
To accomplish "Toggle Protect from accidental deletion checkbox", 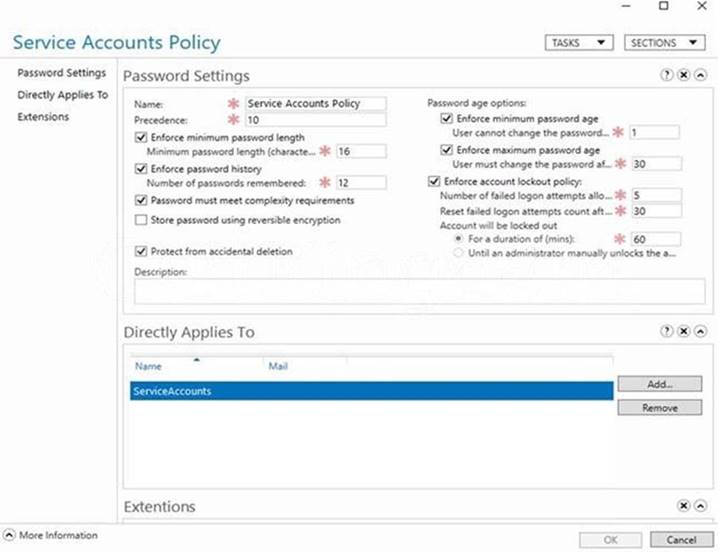I will [x=139, y=252].
